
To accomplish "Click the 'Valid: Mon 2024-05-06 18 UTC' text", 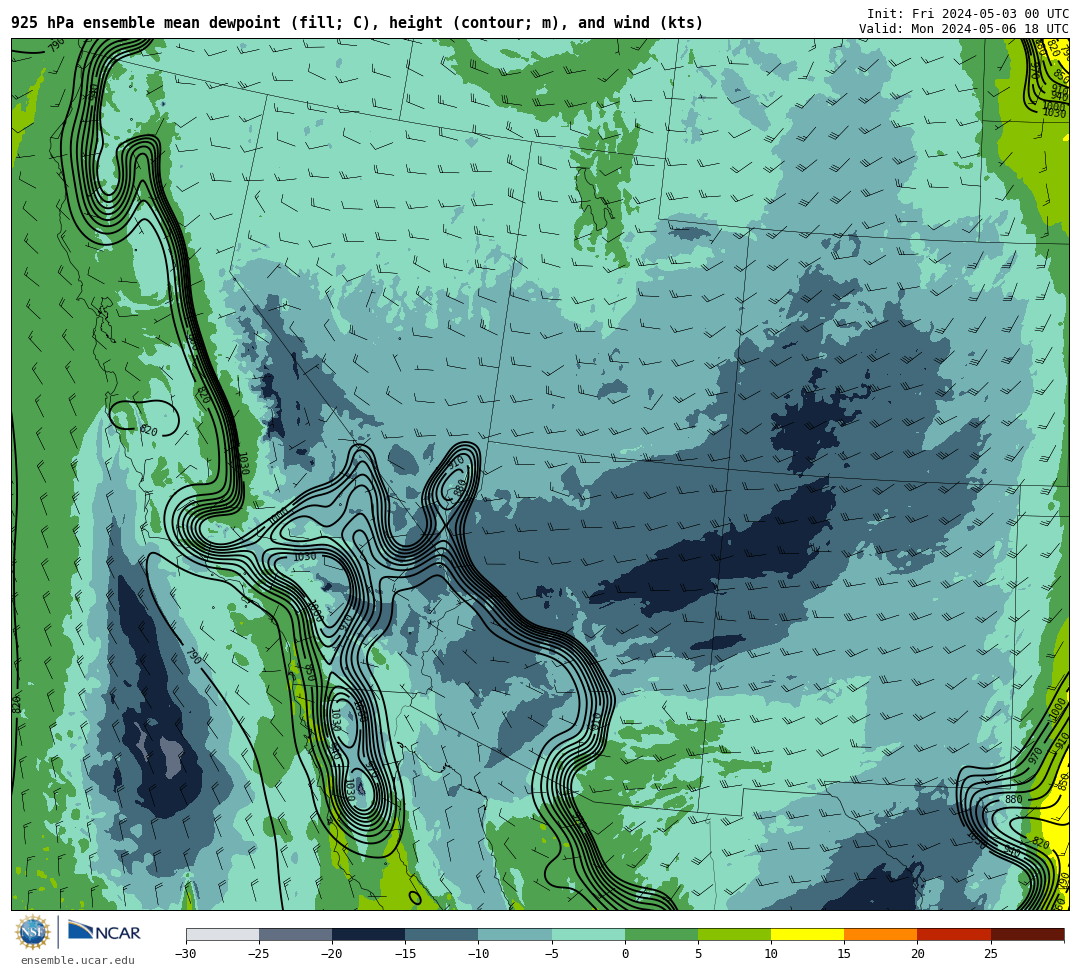I will pyautogui.click(x=964, y=29).
